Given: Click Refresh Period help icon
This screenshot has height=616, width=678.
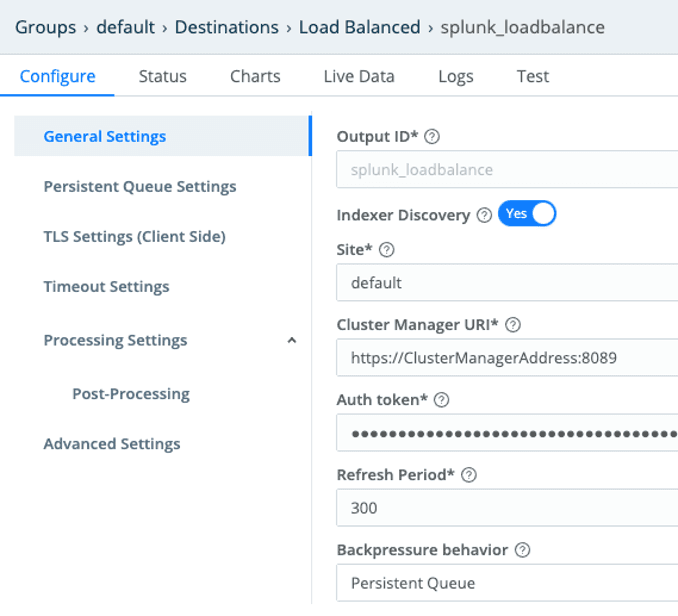Looking at the screenshot, I should 469,475.
